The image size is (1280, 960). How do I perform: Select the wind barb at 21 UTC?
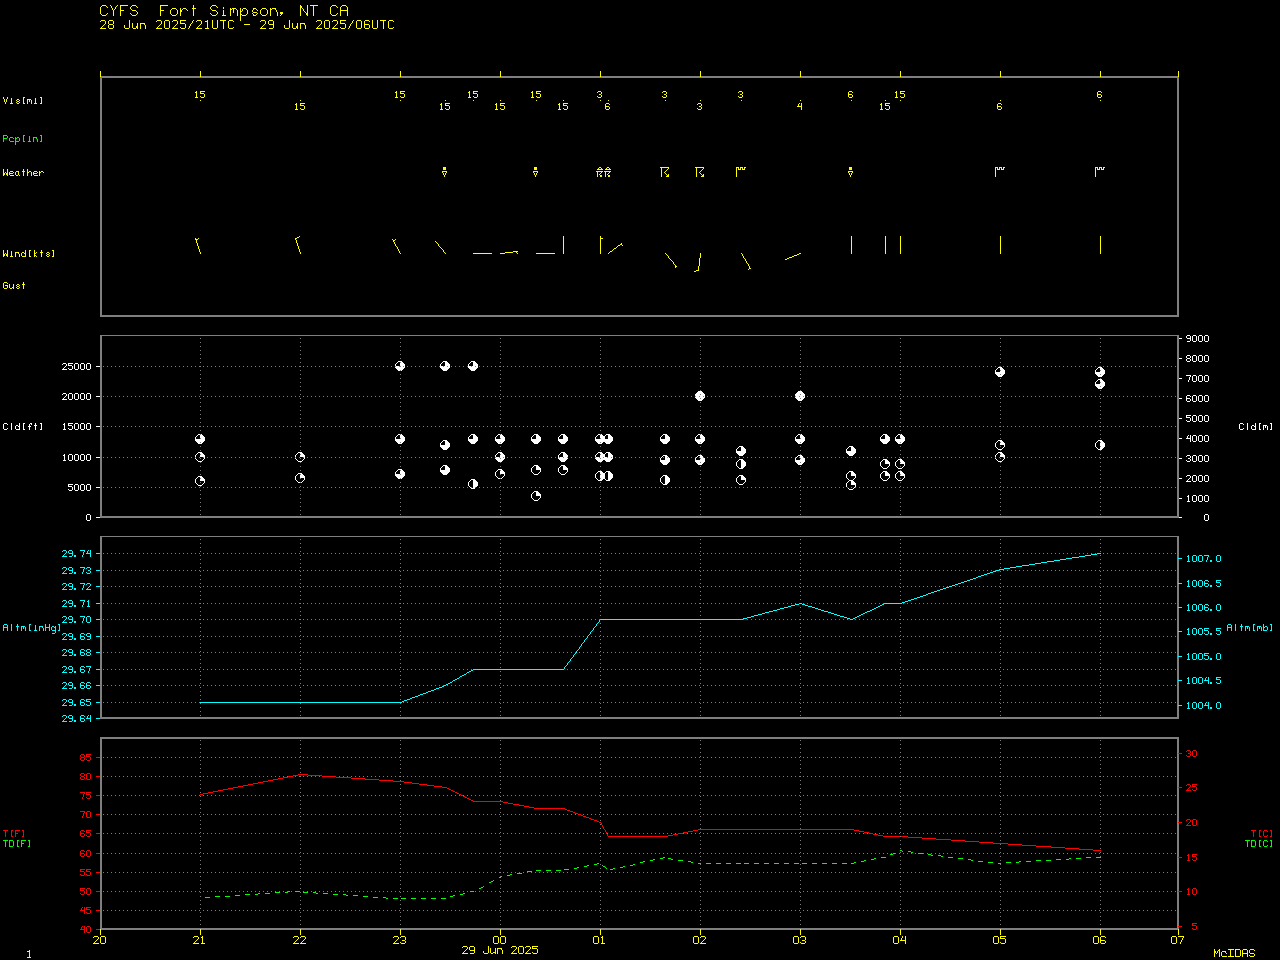pos(198,245)
